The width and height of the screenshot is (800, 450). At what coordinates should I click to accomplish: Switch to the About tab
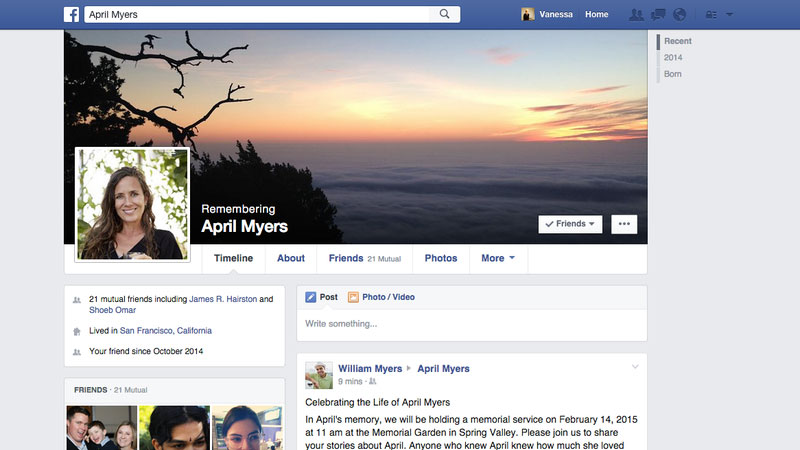point(291,258)
